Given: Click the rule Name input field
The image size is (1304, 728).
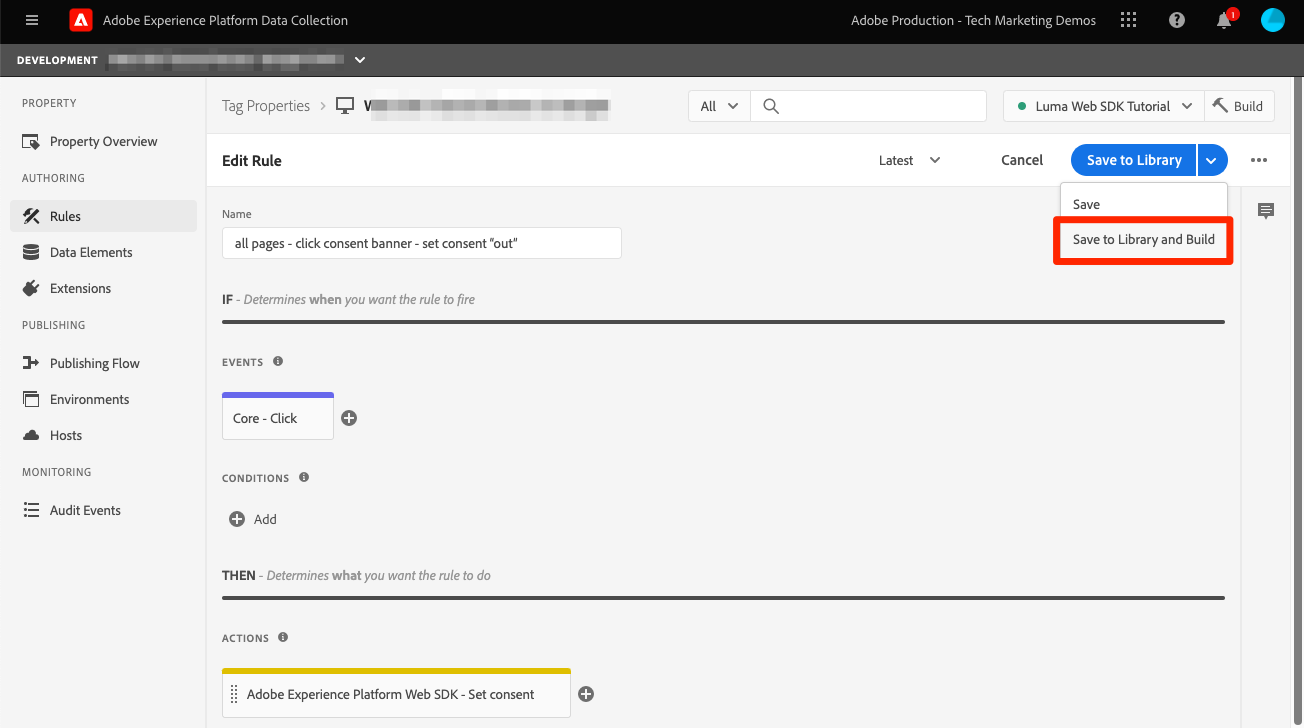Looking at the screenshot, I should pyautogui.click(x=422, y=243).
